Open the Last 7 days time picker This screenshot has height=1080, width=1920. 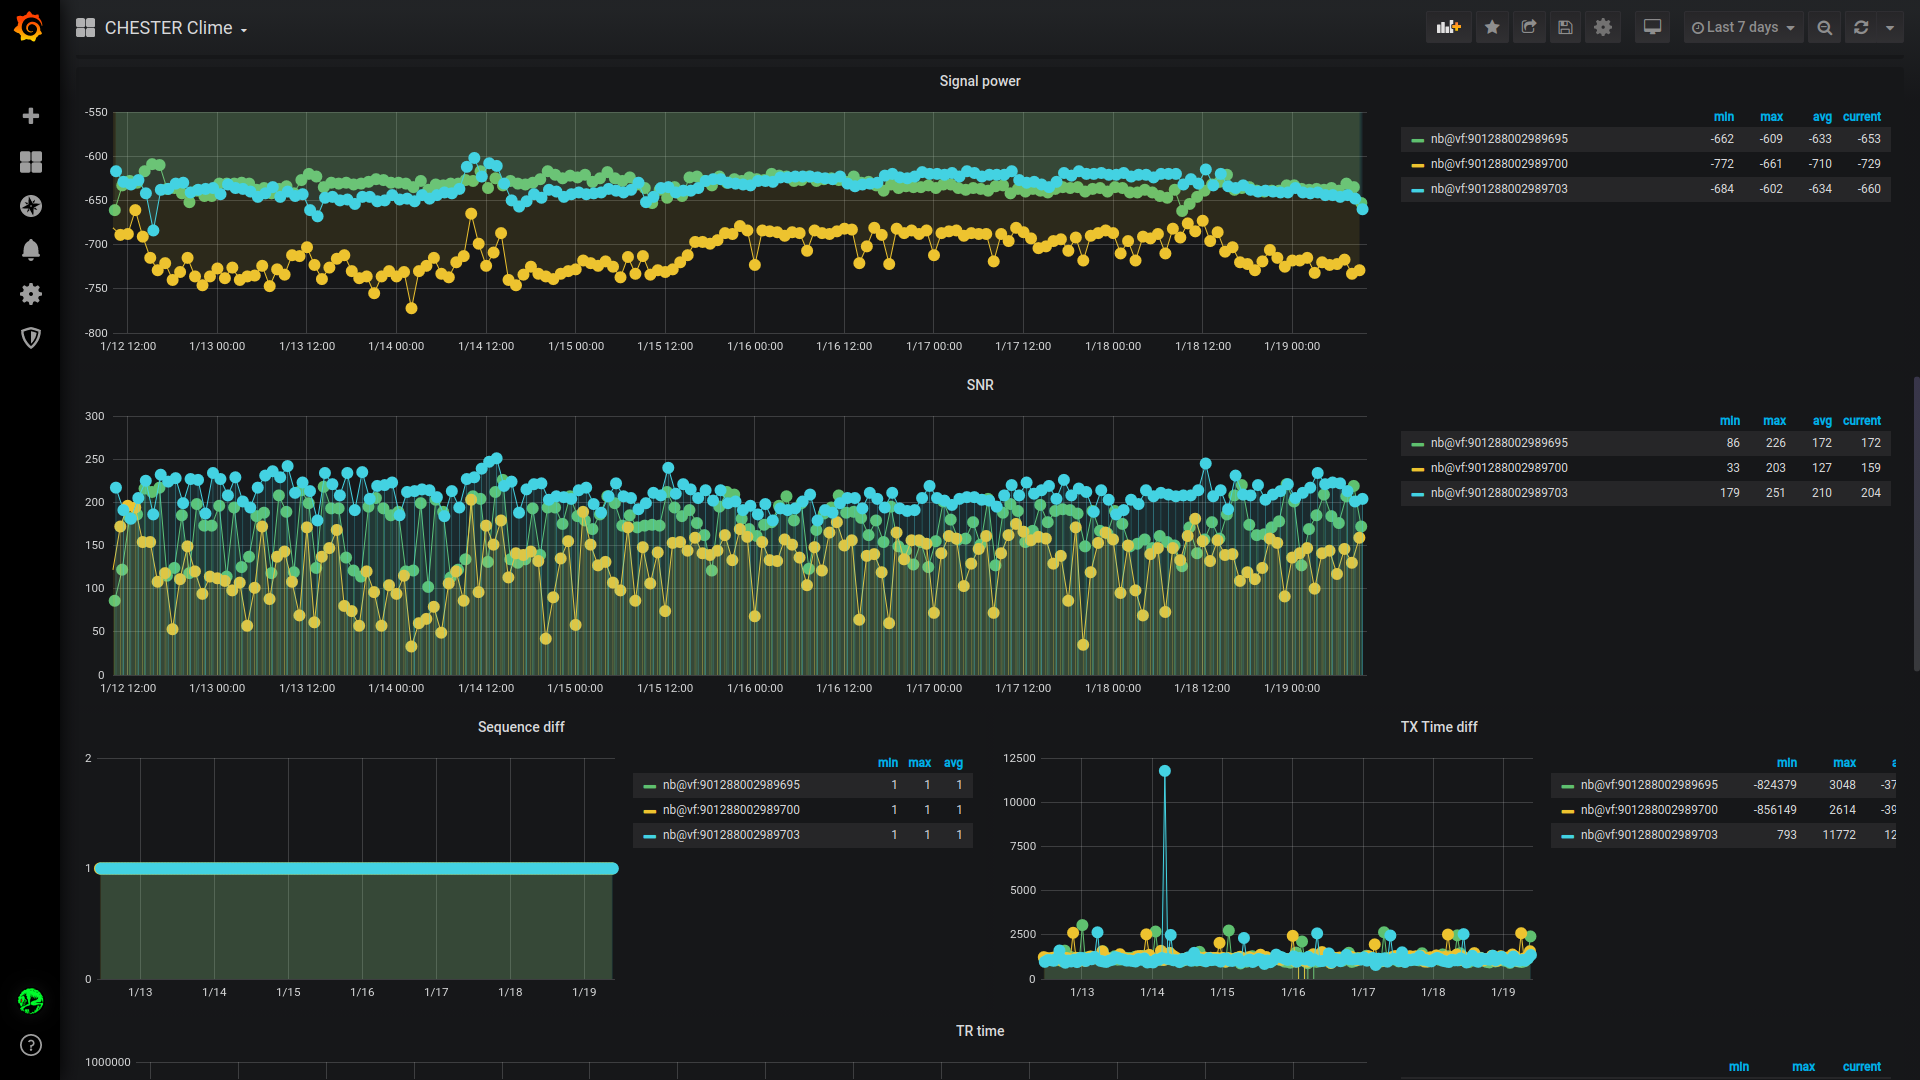click(1743, 28)
